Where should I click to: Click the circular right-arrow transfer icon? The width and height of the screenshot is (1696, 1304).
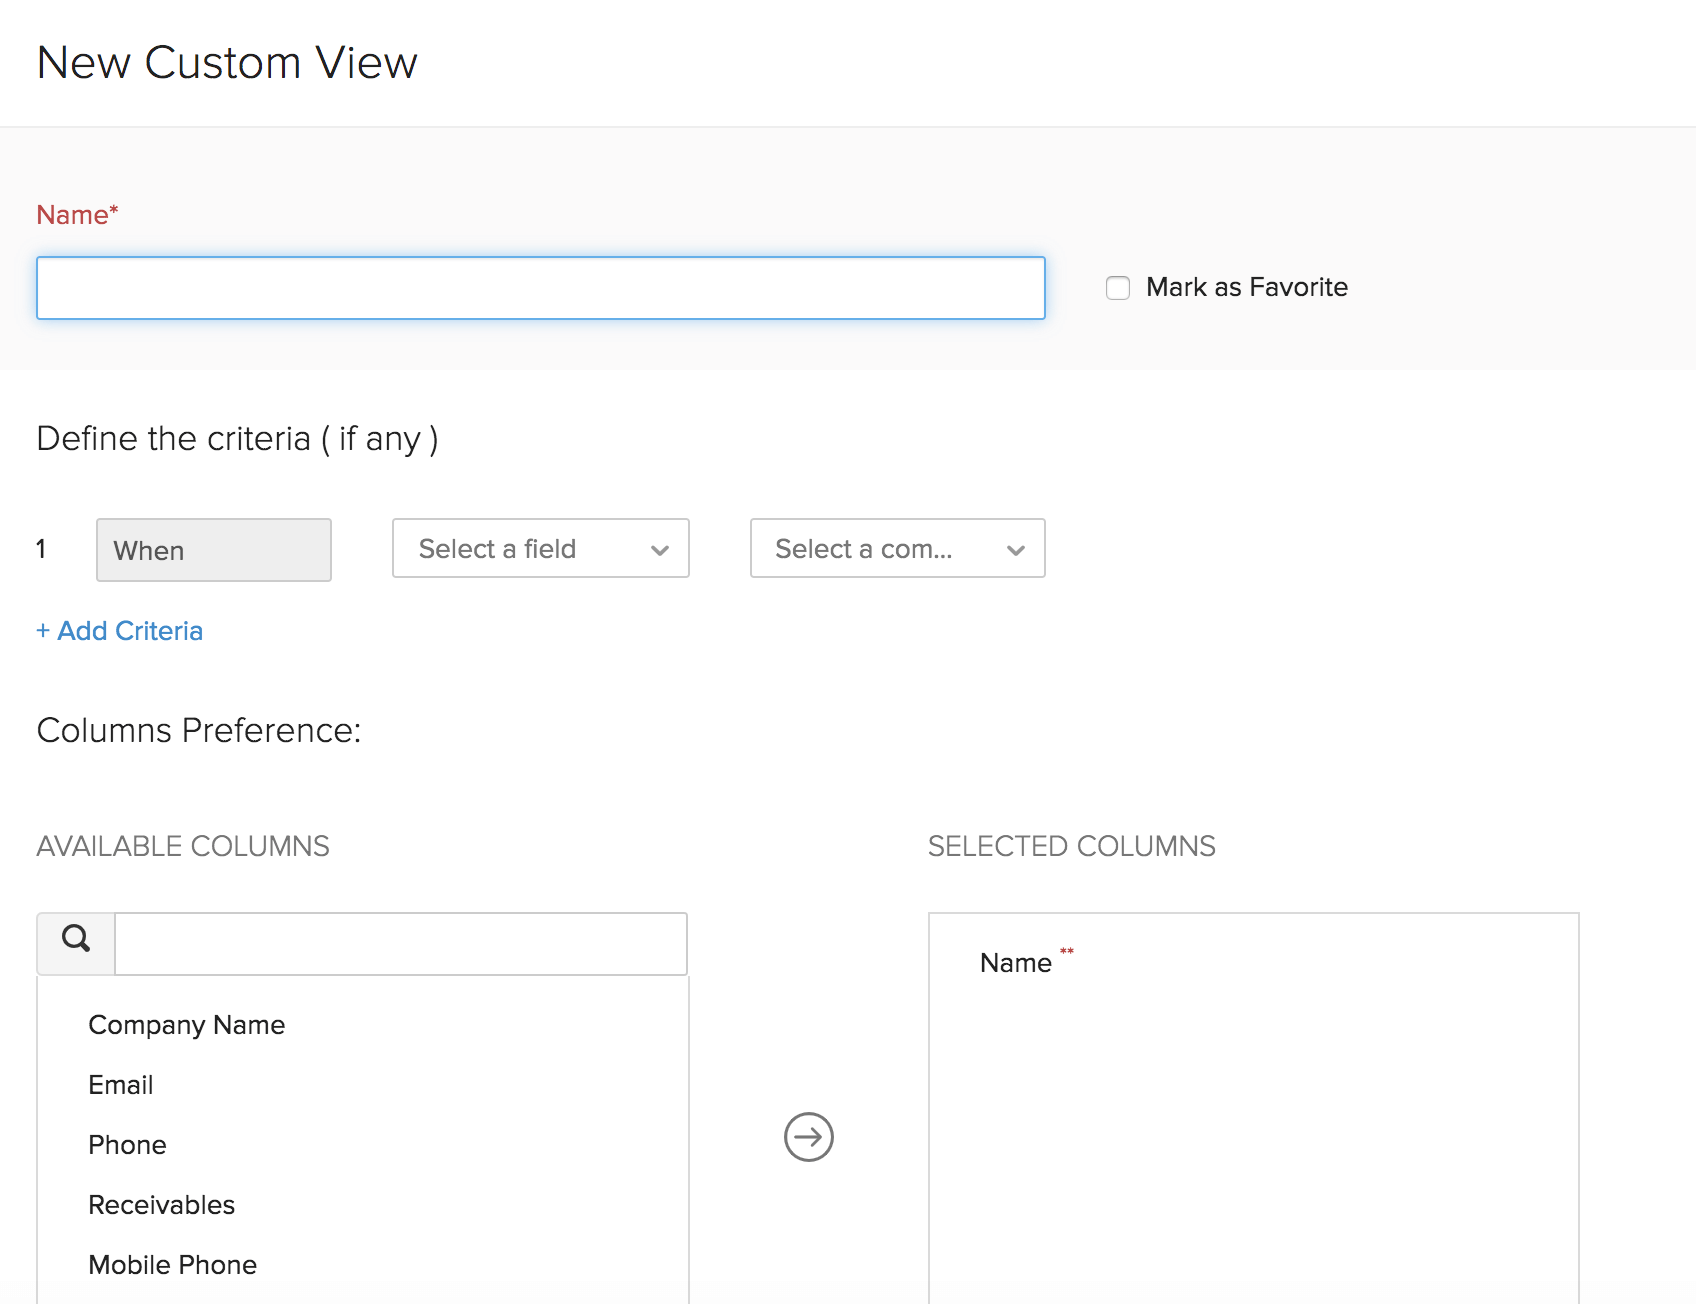[x=806, y=1137]
